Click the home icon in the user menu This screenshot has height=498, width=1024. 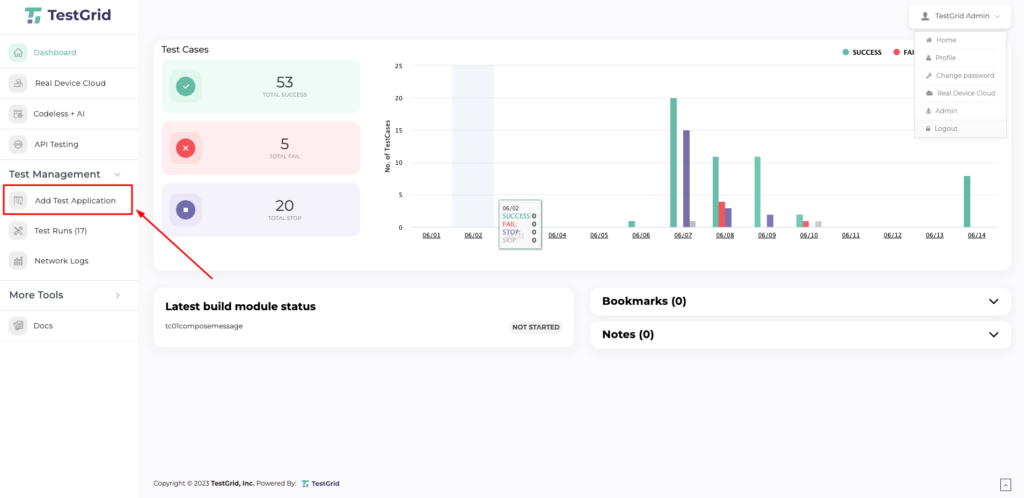929,40
